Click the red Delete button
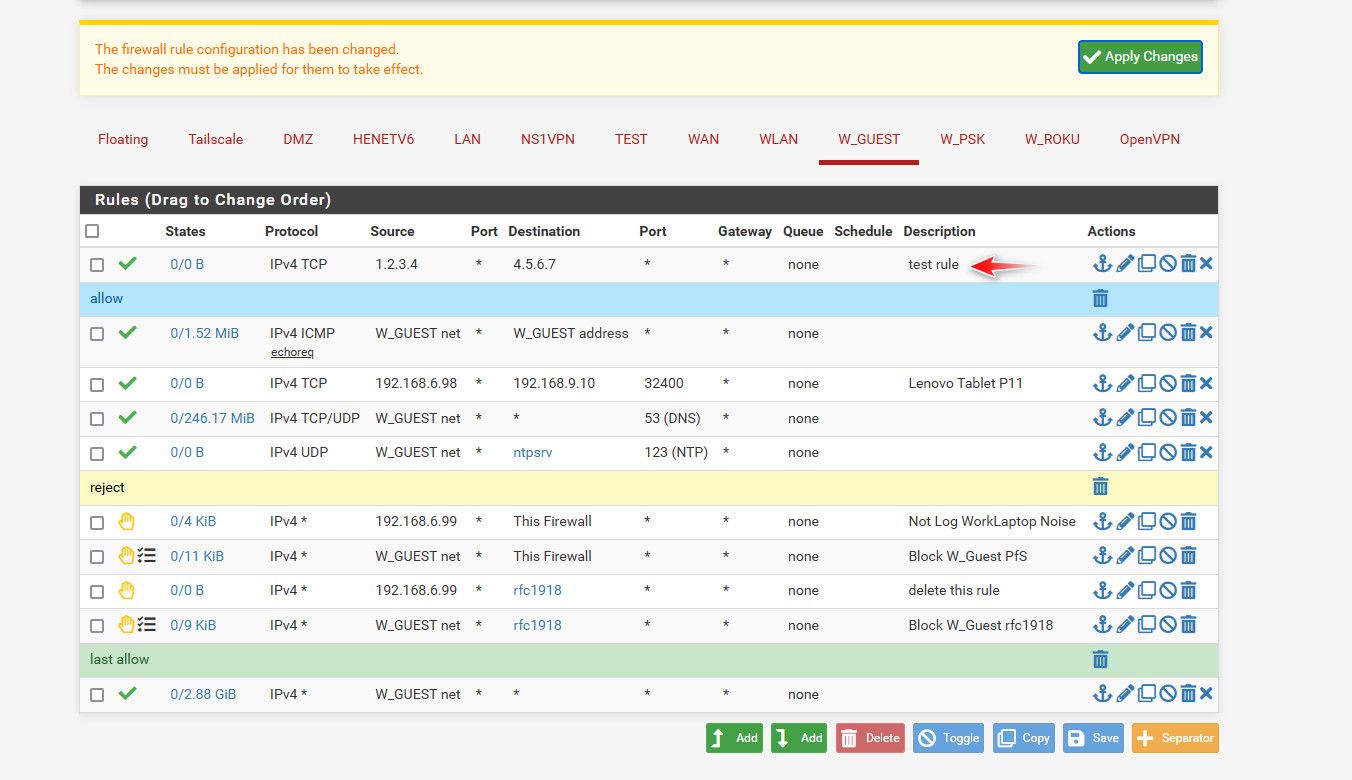1352x780 pixels. click(870, 738)
